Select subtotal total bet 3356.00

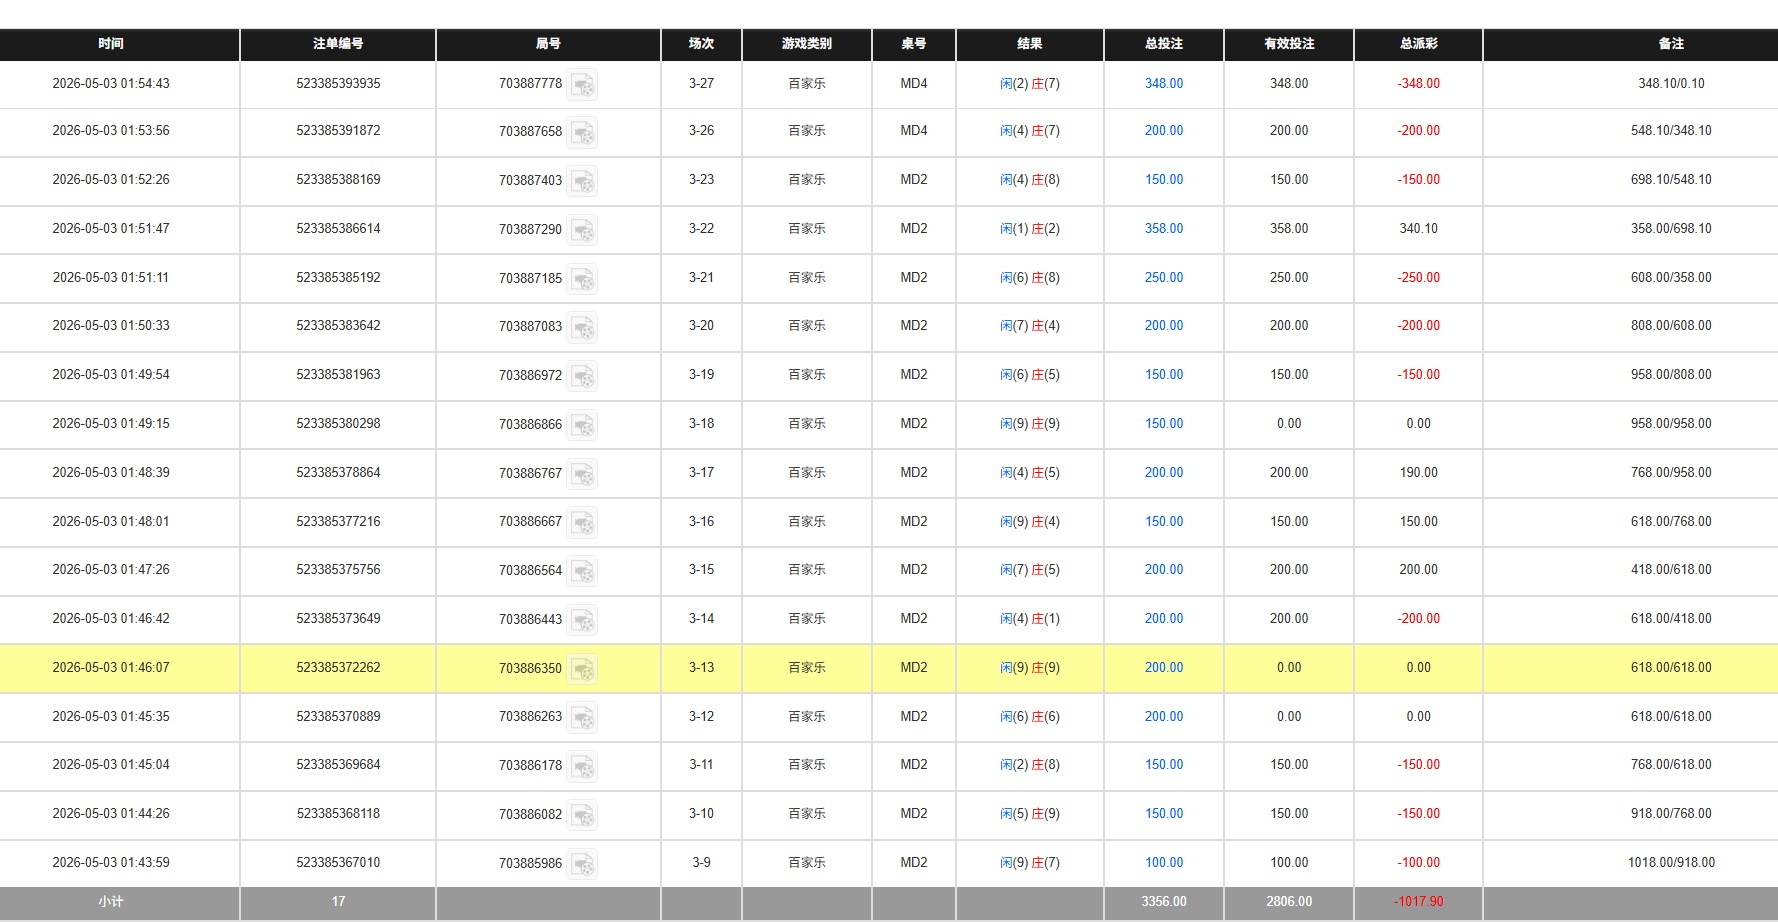[x=1164, y=902]
